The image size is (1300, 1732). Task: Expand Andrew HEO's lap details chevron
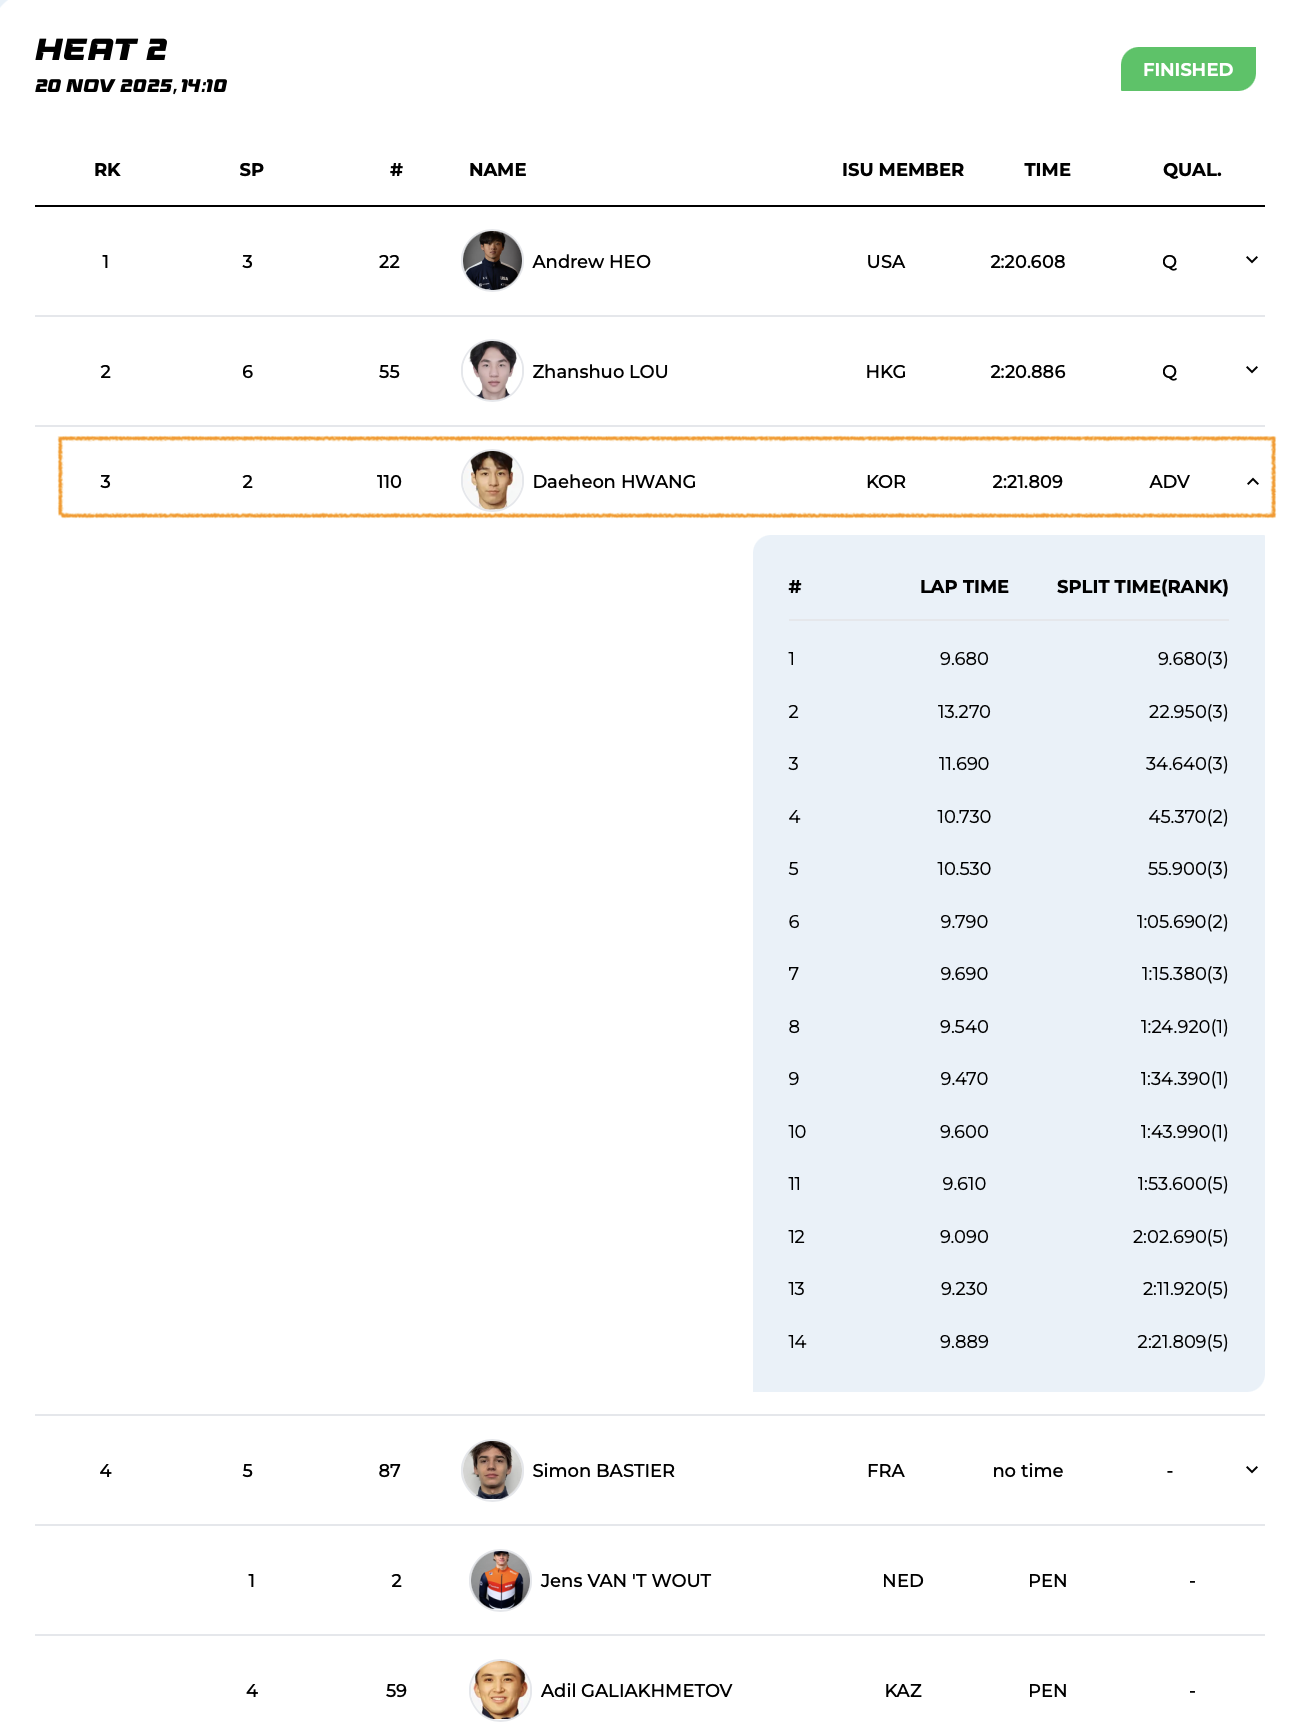(x=1251, y=261)
